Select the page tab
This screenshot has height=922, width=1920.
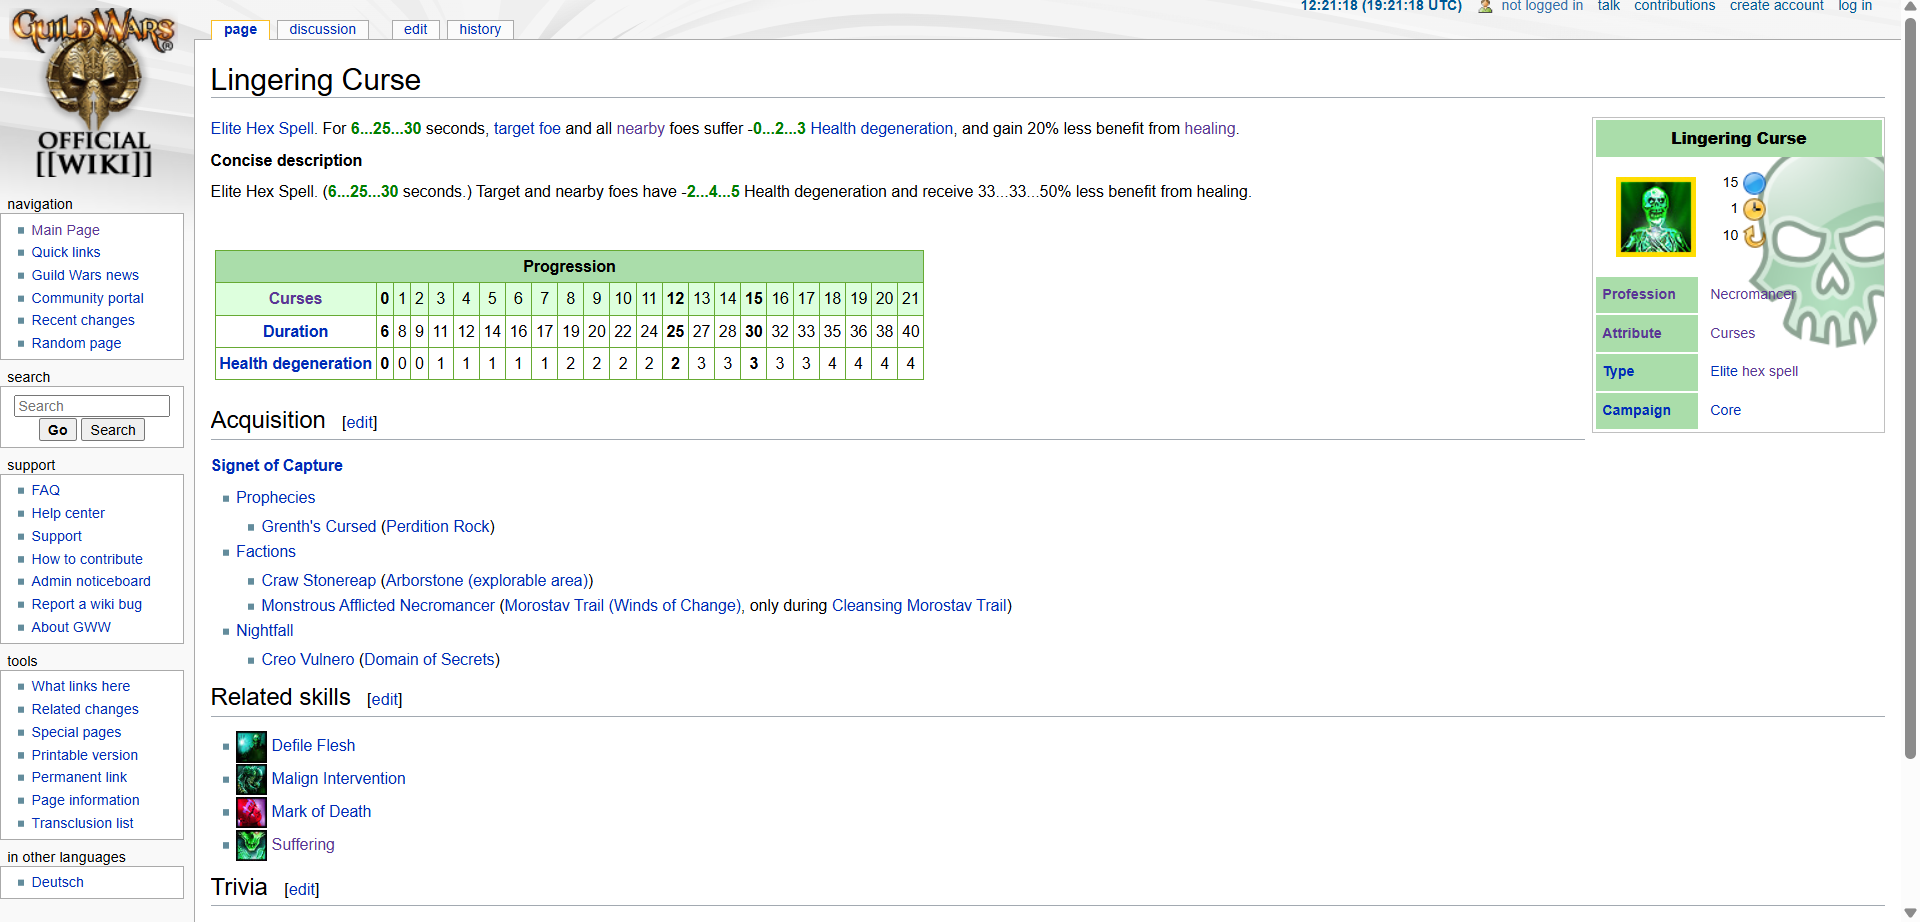(x=240, y=29)
